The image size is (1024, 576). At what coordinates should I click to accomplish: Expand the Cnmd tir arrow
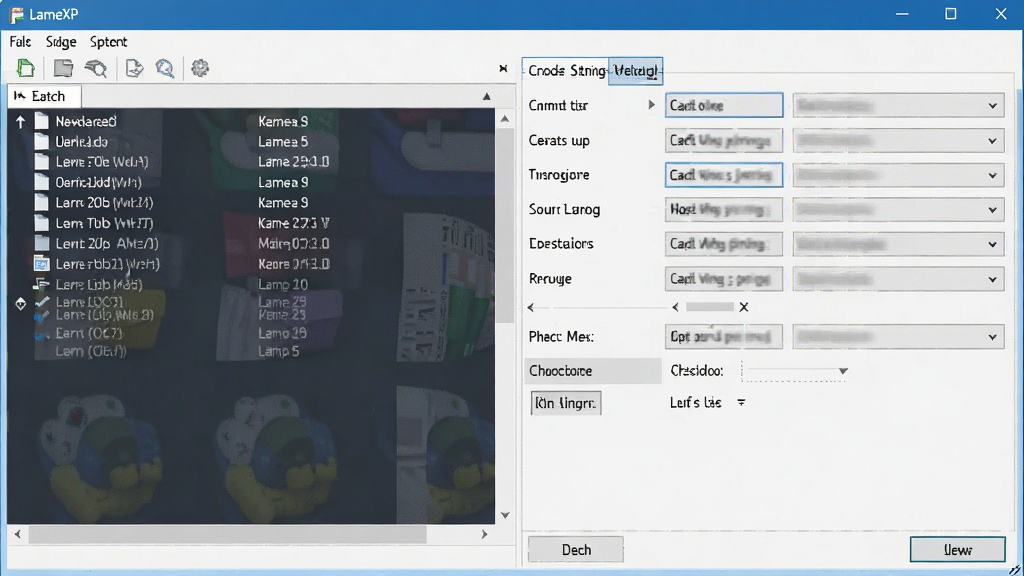coord(651,104)
